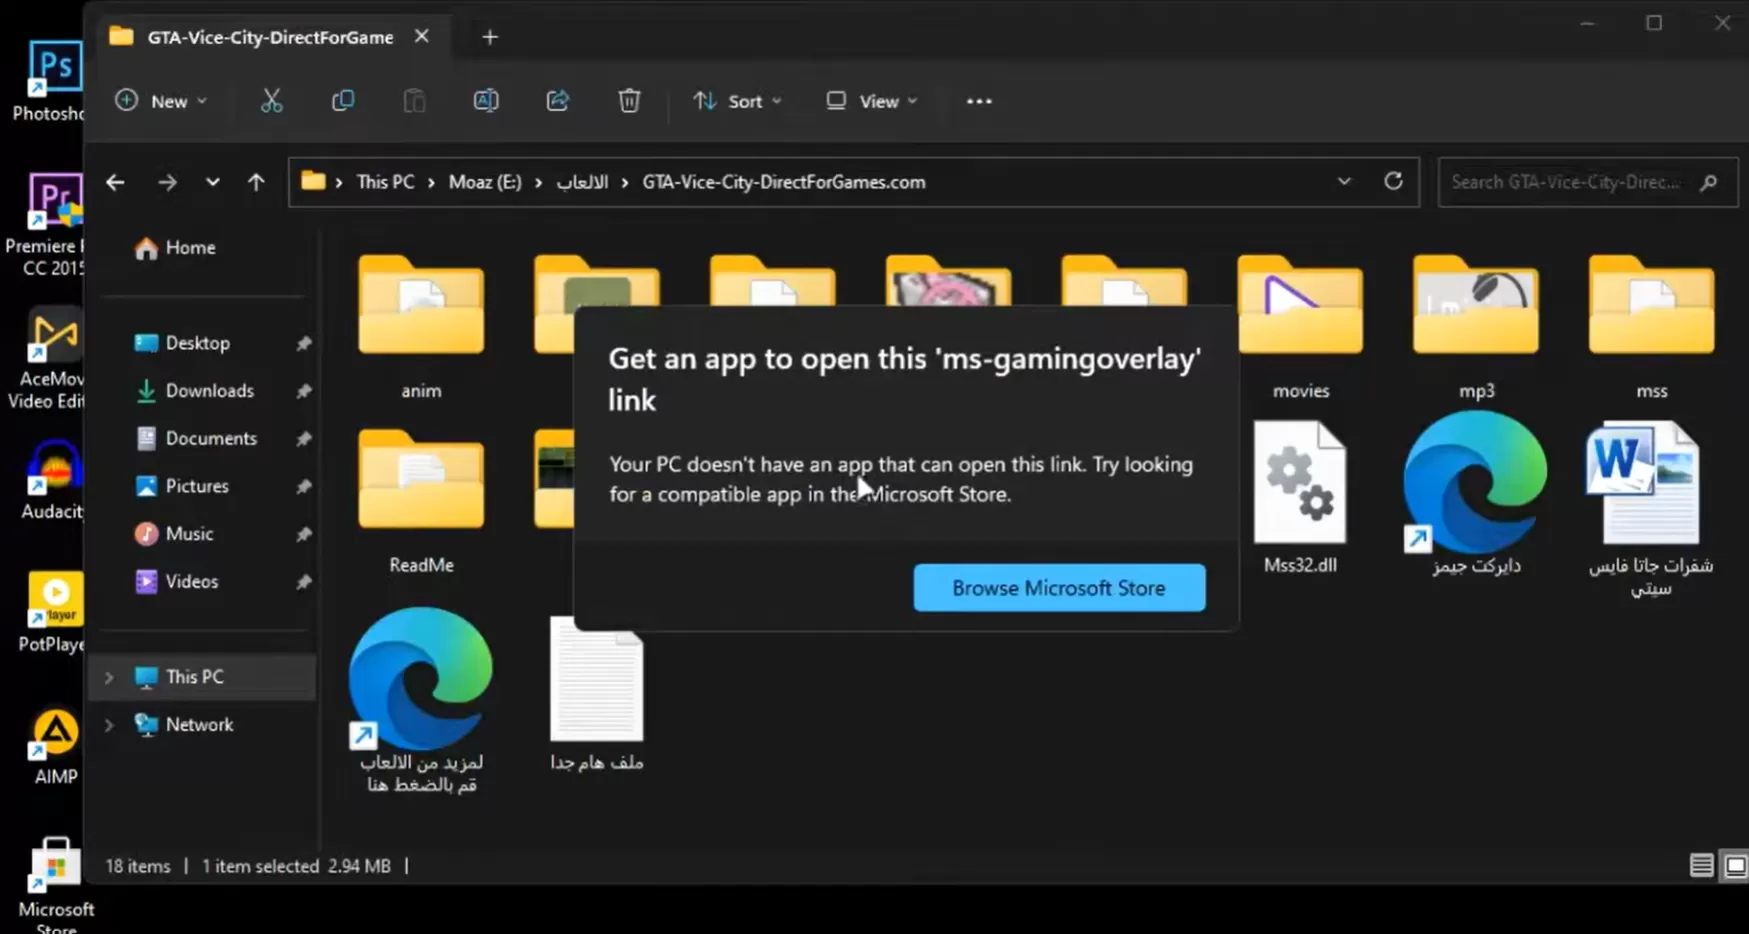
Task: Select the شفرات جاتا فايس سيتي Word document
Action: pos(1651,510)
